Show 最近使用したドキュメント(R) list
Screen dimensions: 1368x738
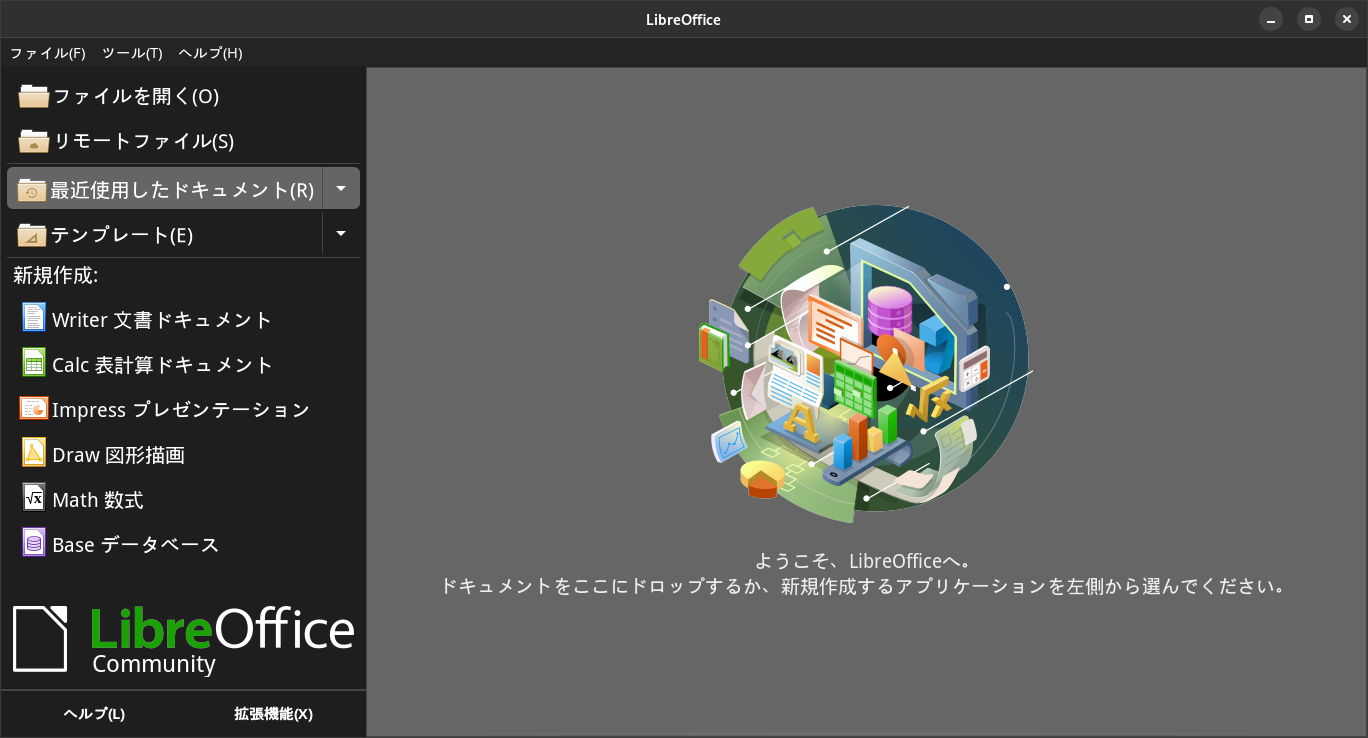point(182,190)
